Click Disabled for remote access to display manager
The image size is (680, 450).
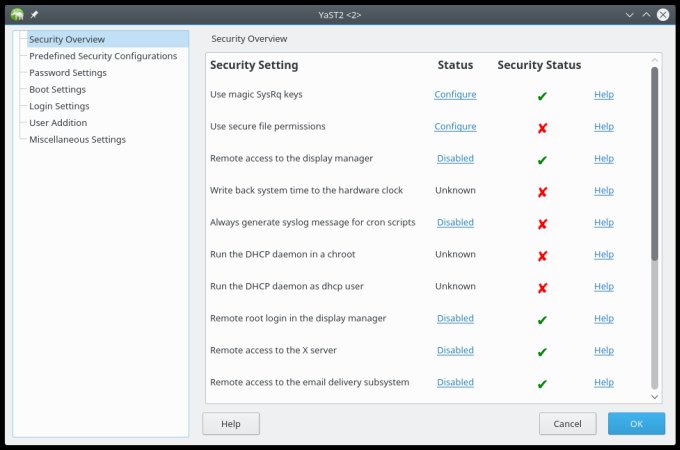455,158
